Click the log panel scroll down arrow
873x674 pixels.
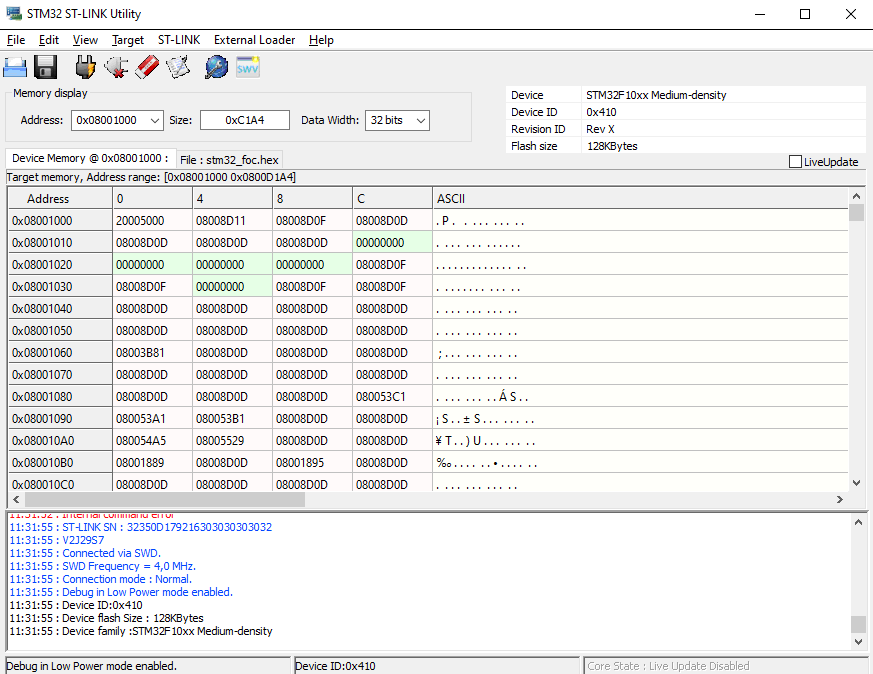pos(858,642)
